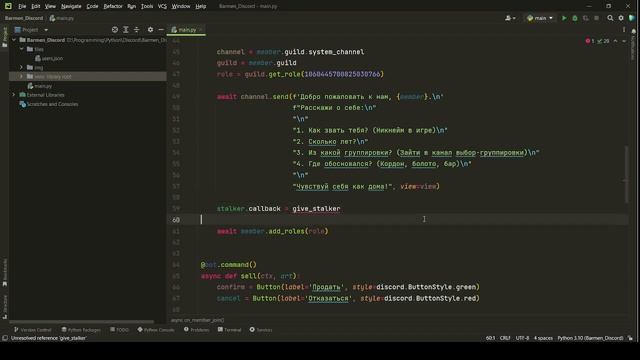Select opened file in Project panel

click(x=115, y=30)
